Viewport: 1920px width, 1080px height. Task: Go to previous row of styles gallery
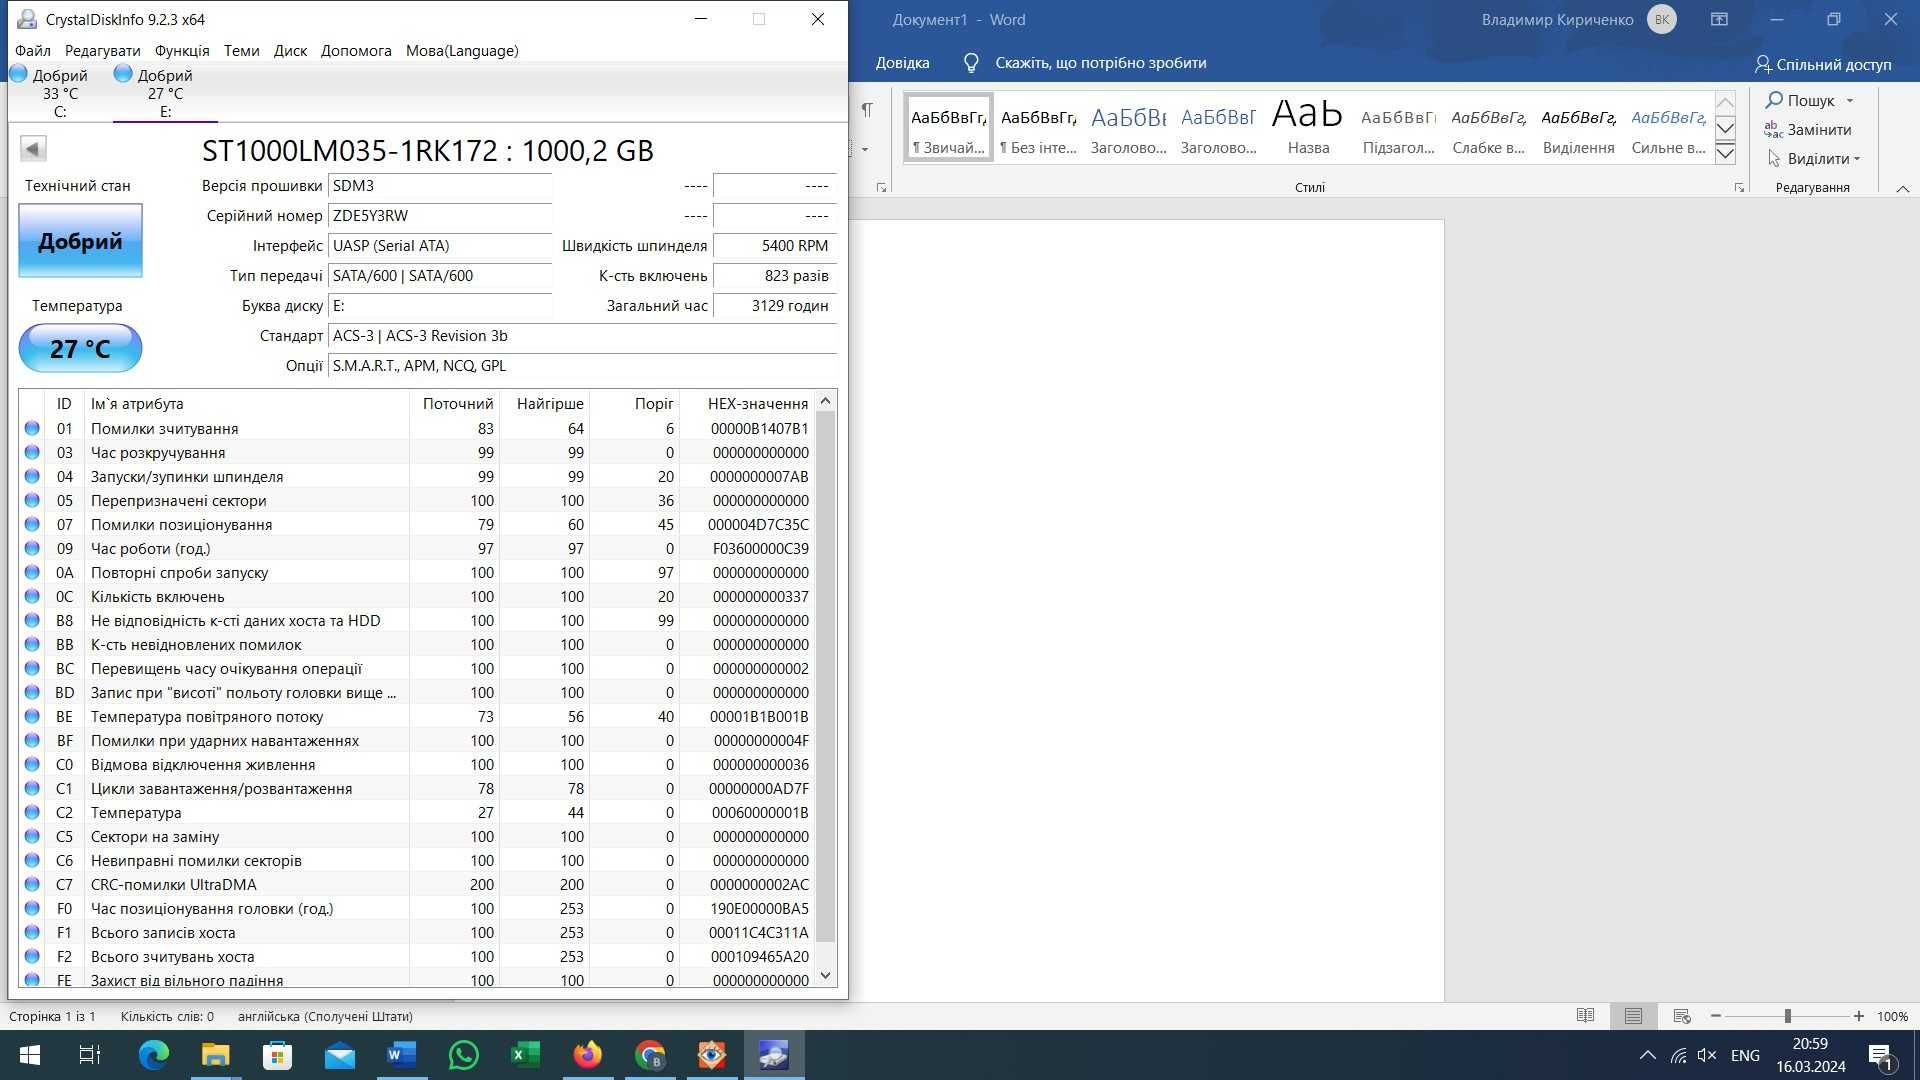click(1725, 103)
